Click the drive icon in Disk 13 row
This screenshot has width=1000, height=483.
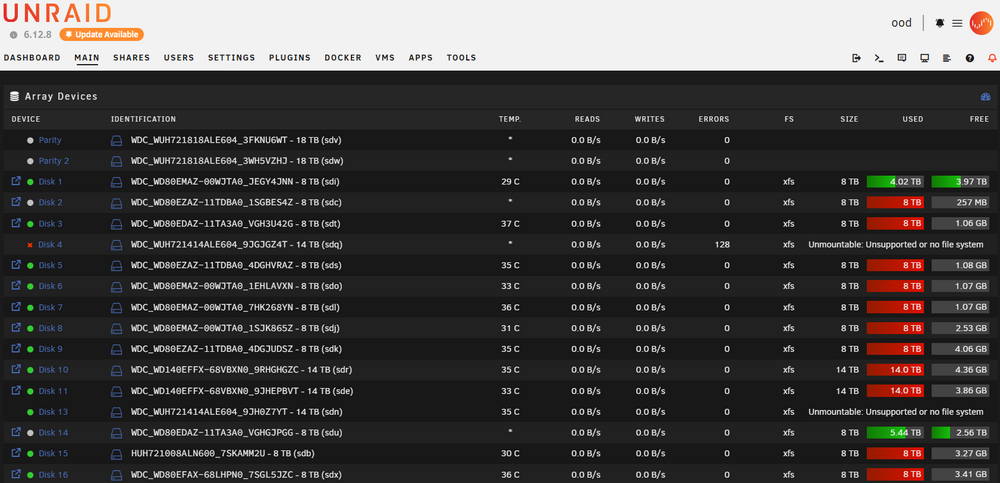point(116,412)
